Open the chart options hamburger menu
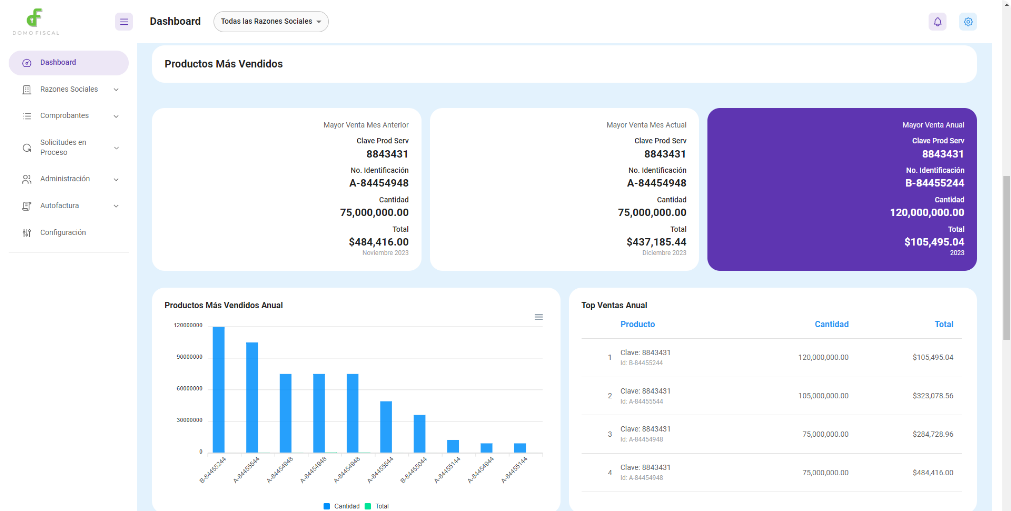The height and width of the screenshot is (511, 1011). coord(539,317)
